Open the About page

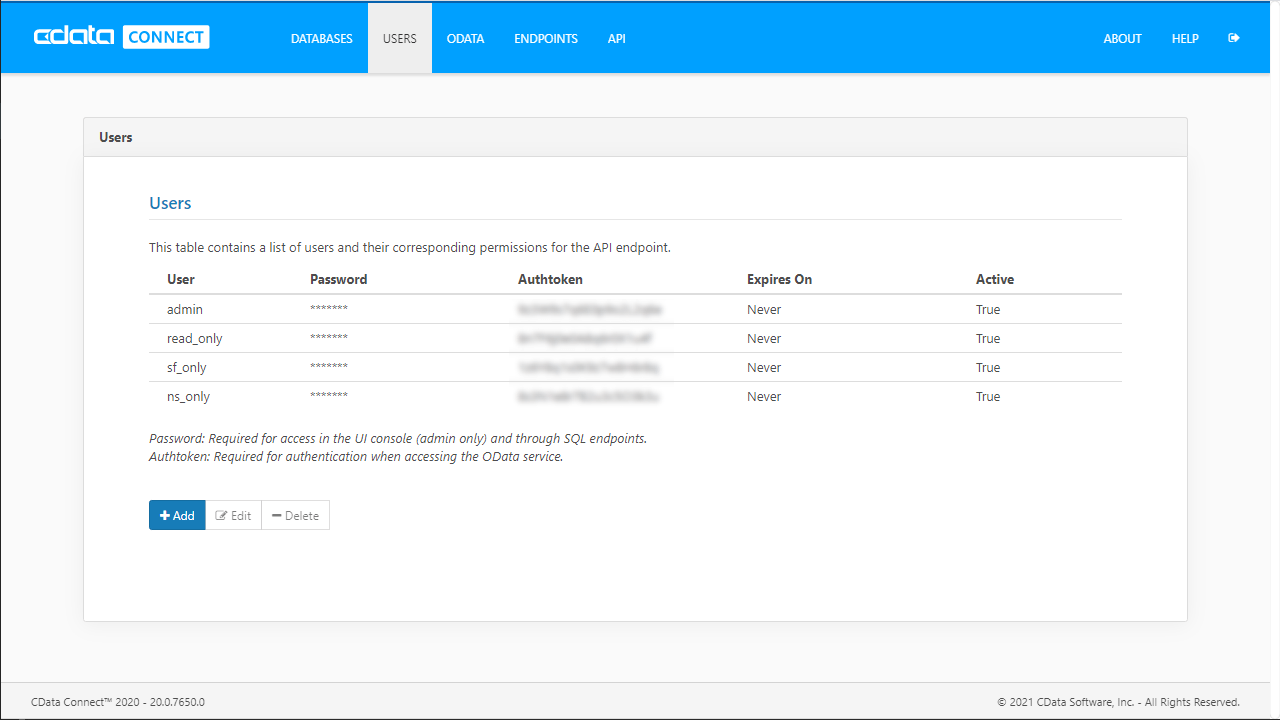1122,39
